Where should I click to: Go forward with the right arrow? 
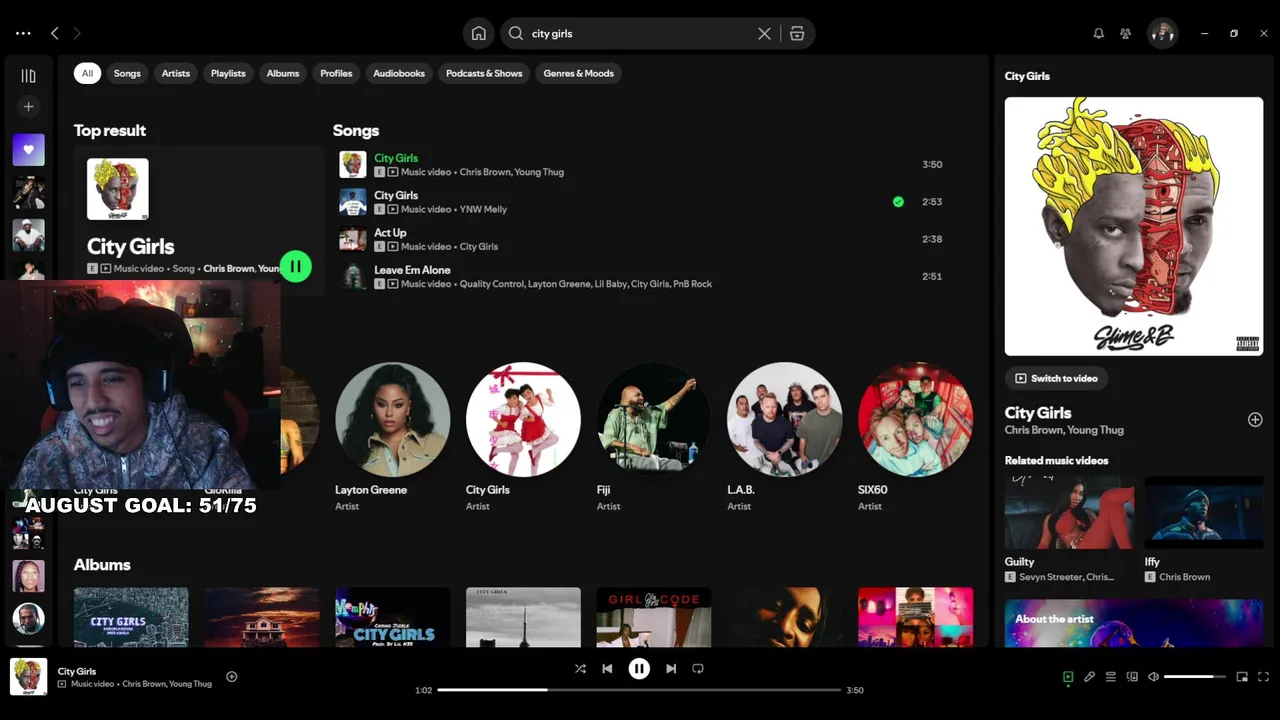click(x=77, y=33)
